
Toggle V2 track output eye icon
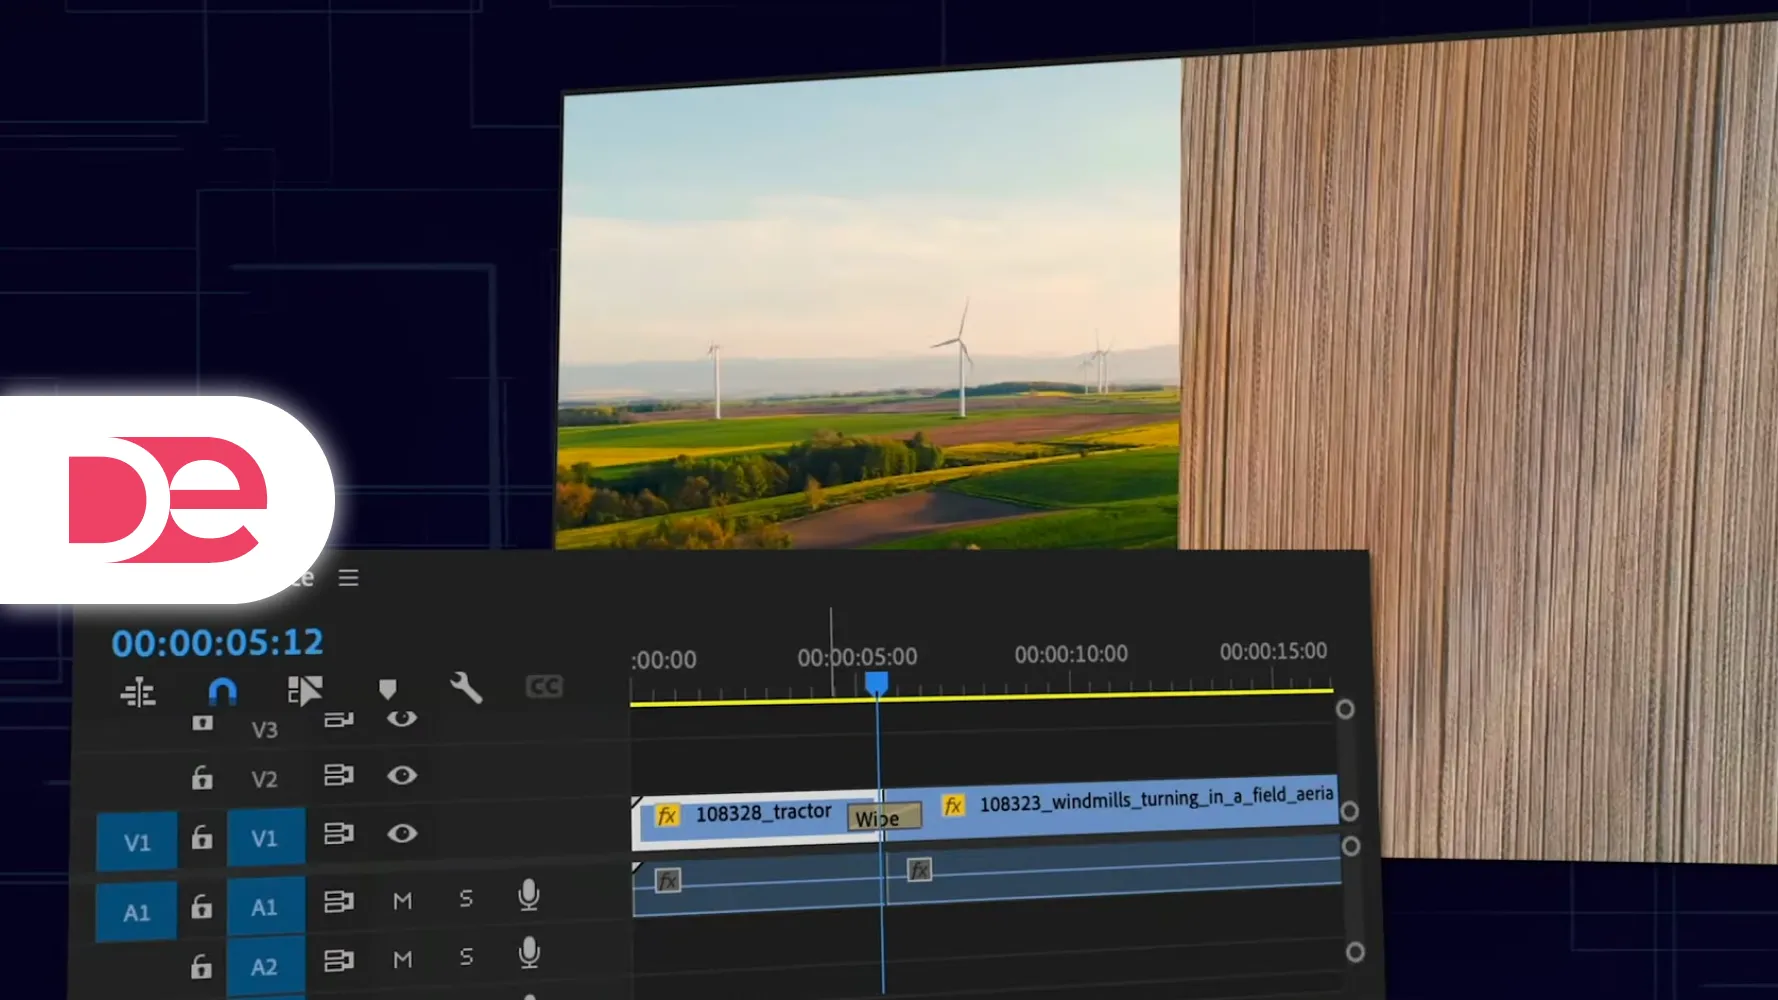(x=402, y=775)
